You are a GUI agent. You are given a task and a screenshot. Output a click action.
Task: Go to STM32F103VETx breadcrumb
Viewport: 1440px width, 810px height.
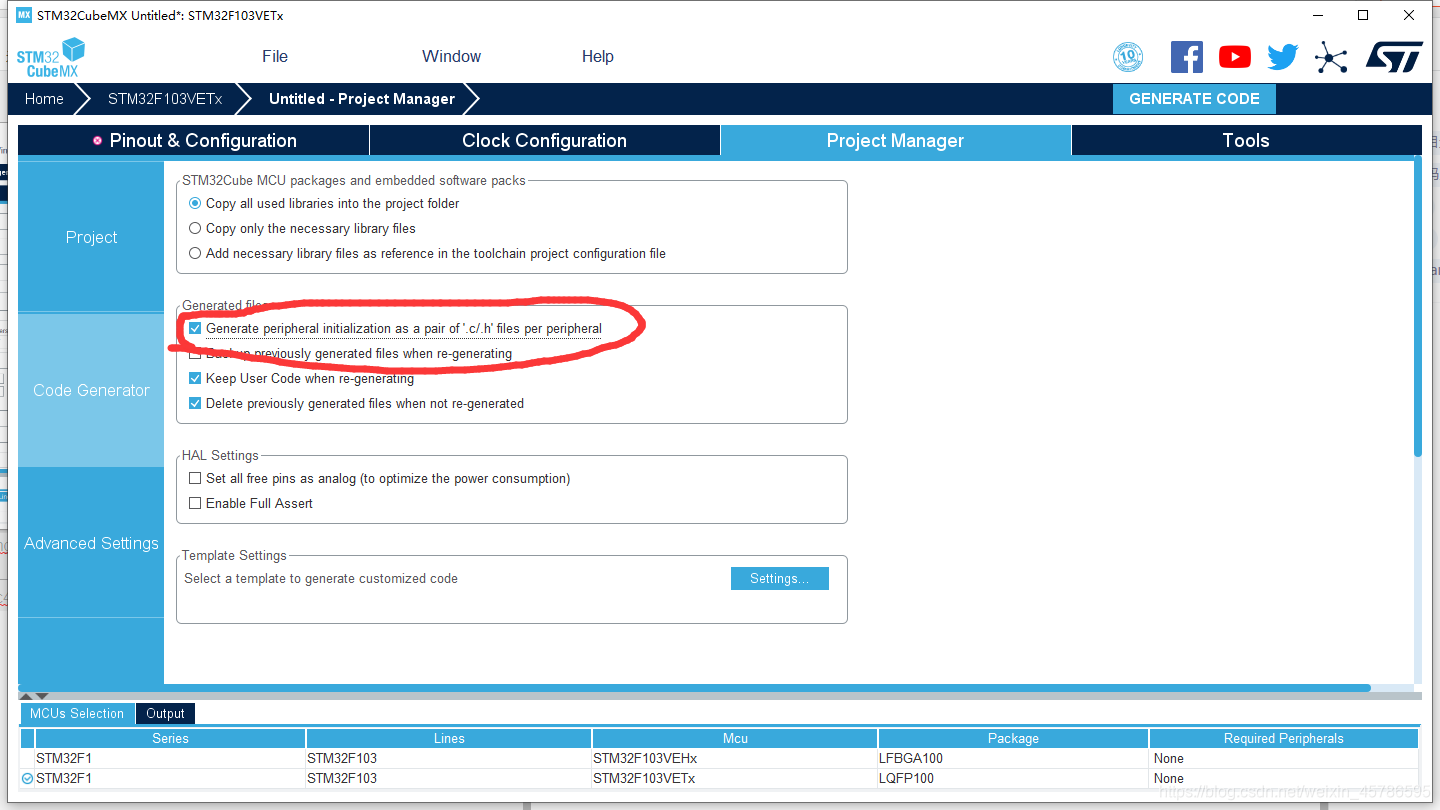(165, 99)
